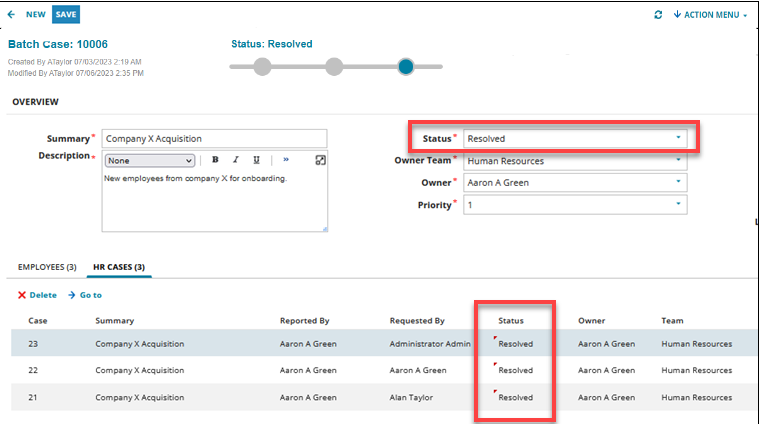
Task: Click the Go to link
Action: 85,295
